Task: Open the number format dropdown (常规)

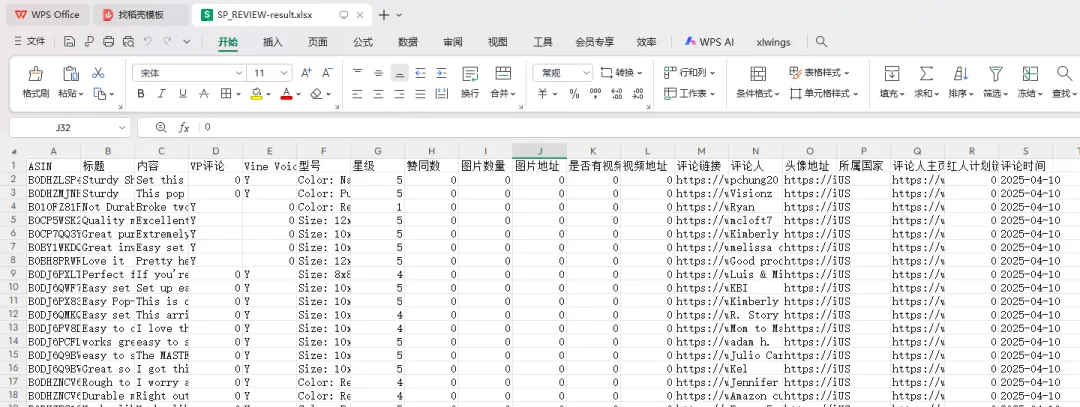Action: point(585,72)
